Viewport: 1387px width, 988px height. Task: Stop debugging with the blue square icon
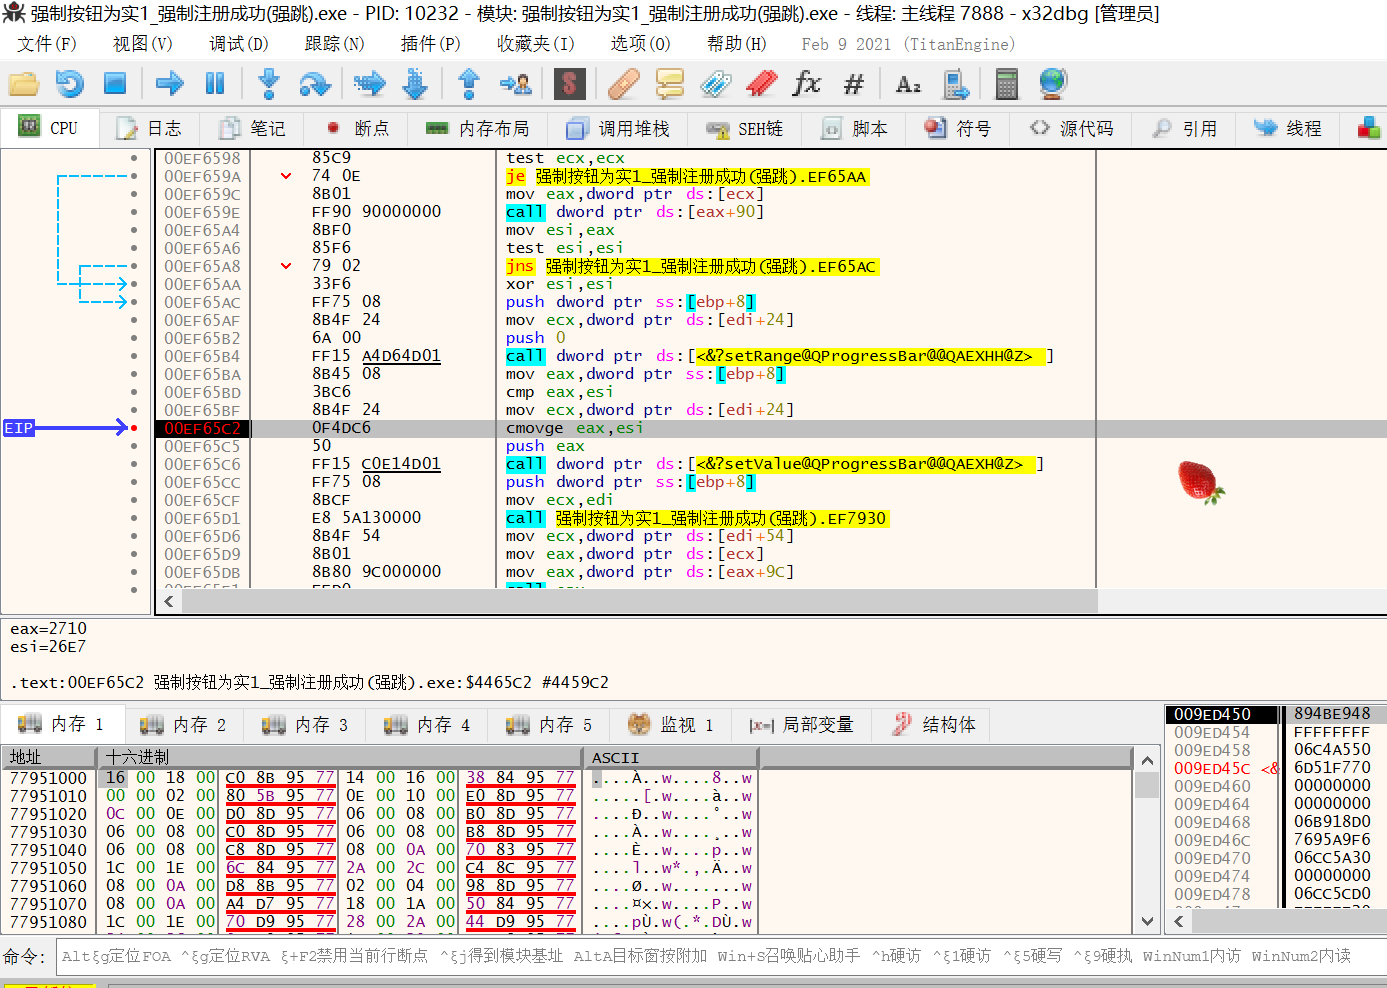click(115, 84)
